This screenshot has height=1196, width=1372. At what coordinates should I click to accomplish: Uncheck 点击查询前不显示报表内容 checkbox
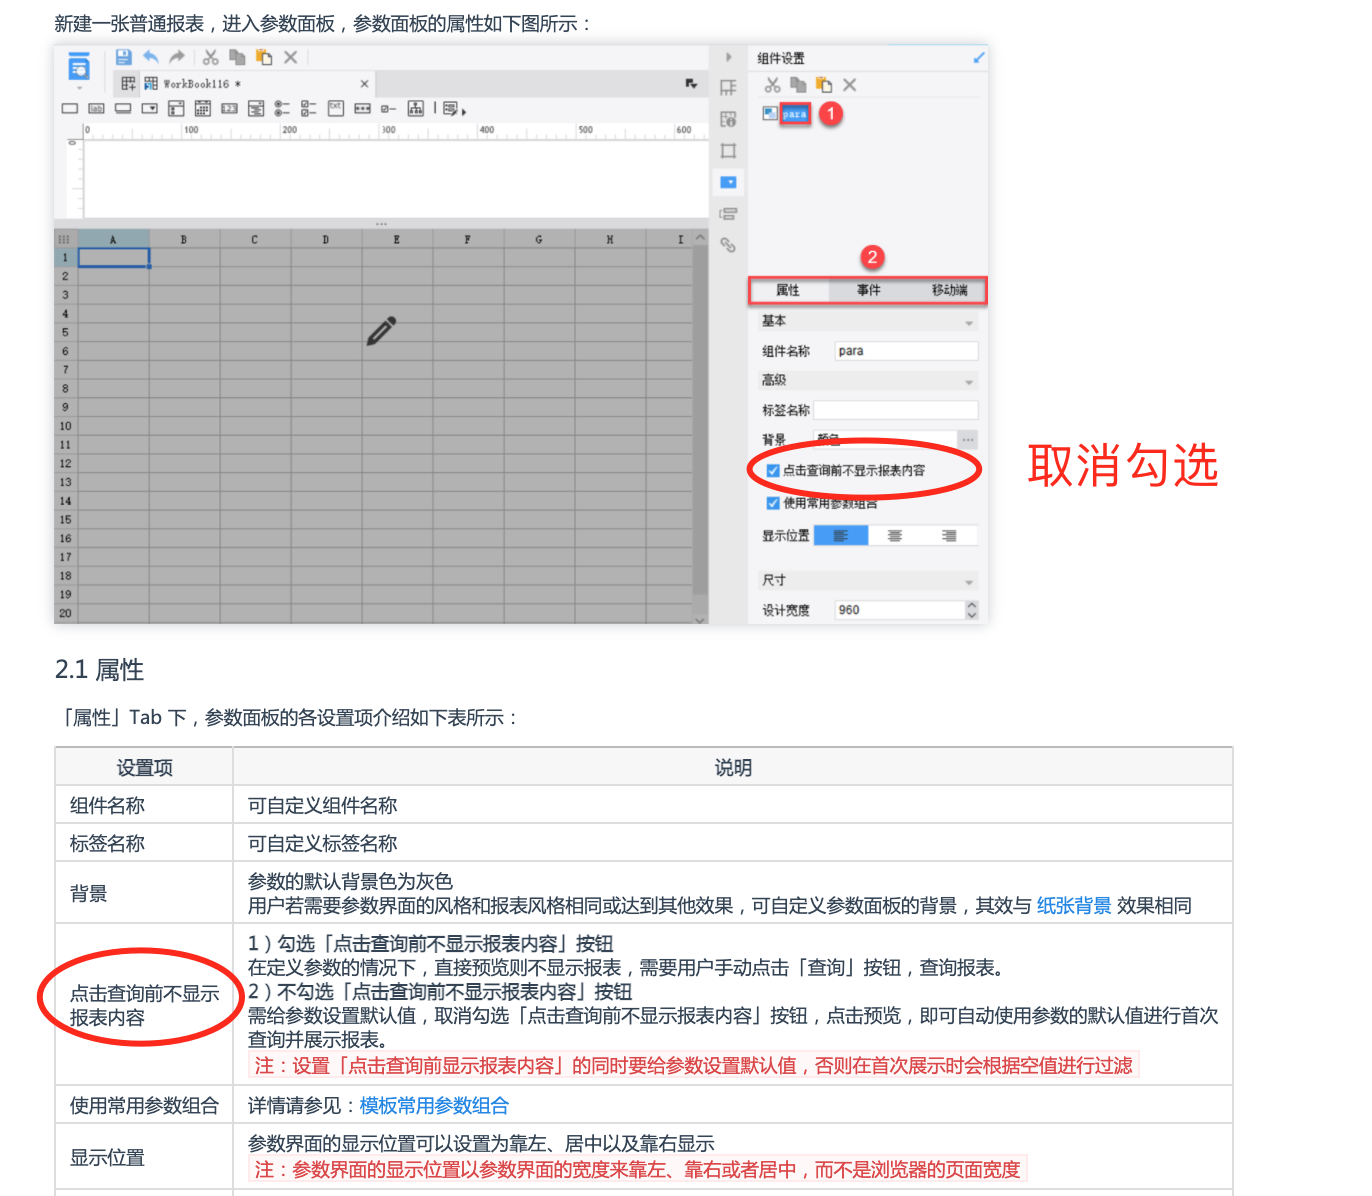pyautogui.click(x=773, y=470)
